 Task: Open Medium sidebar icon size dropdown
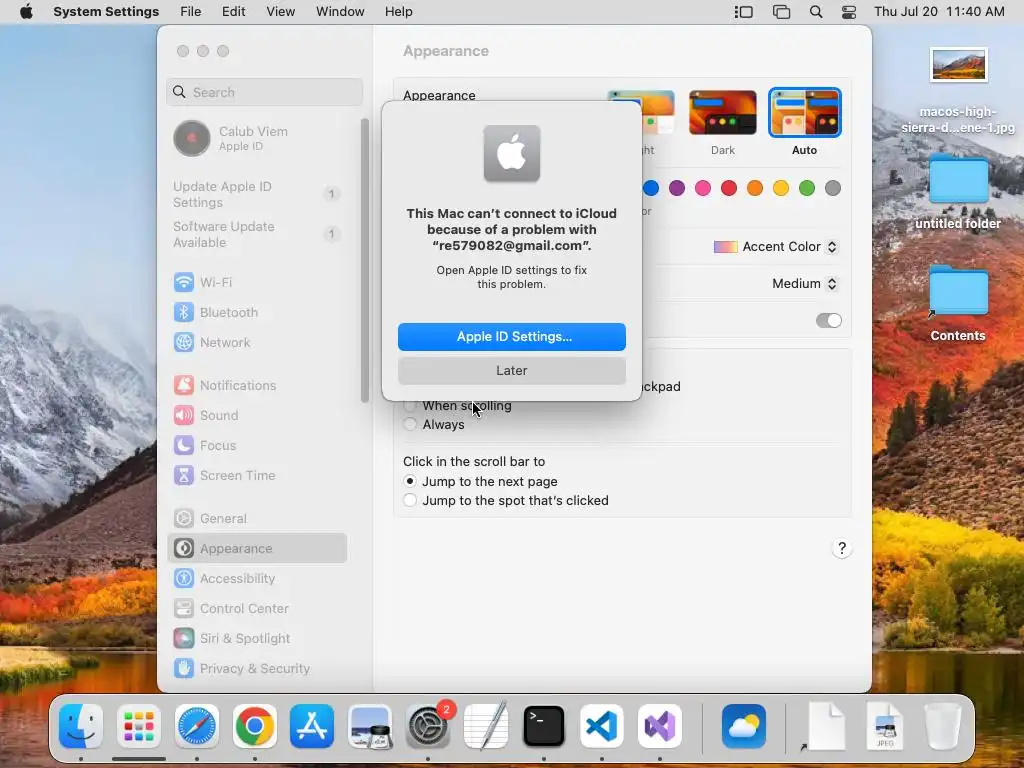805,283
